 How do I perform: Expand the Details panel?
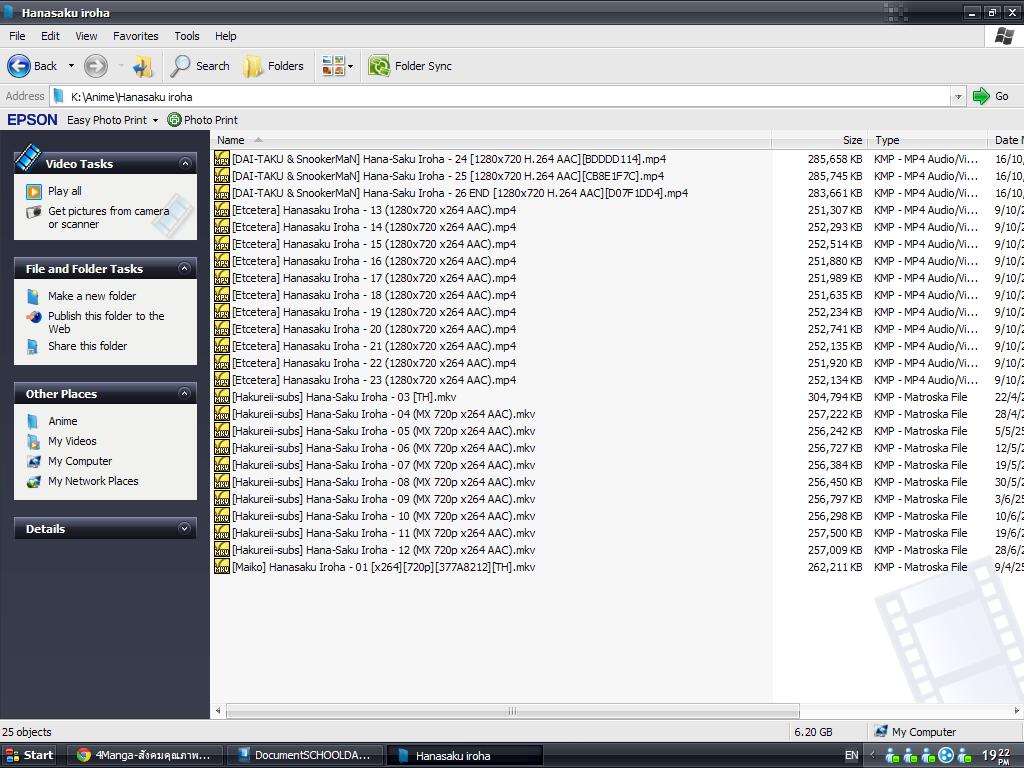click(x=185, y=529)
